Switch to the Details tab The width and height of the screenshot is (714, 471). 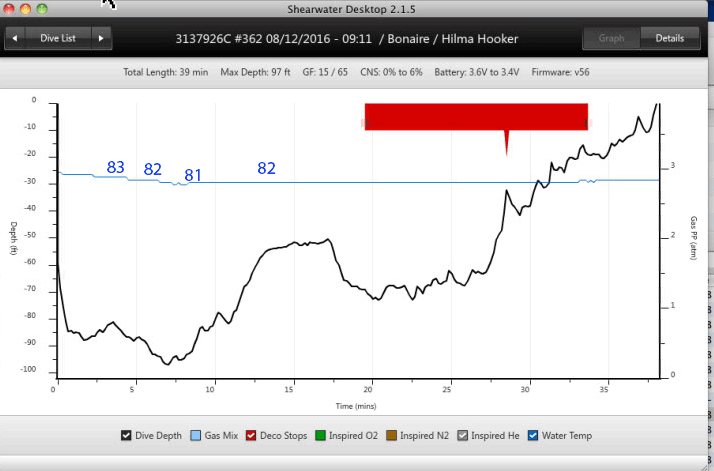point(668,39)
